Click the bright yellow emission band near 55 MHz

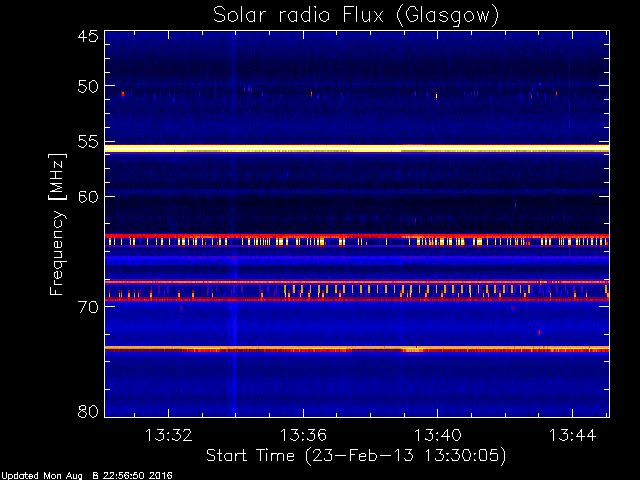(x=357, y=149)
